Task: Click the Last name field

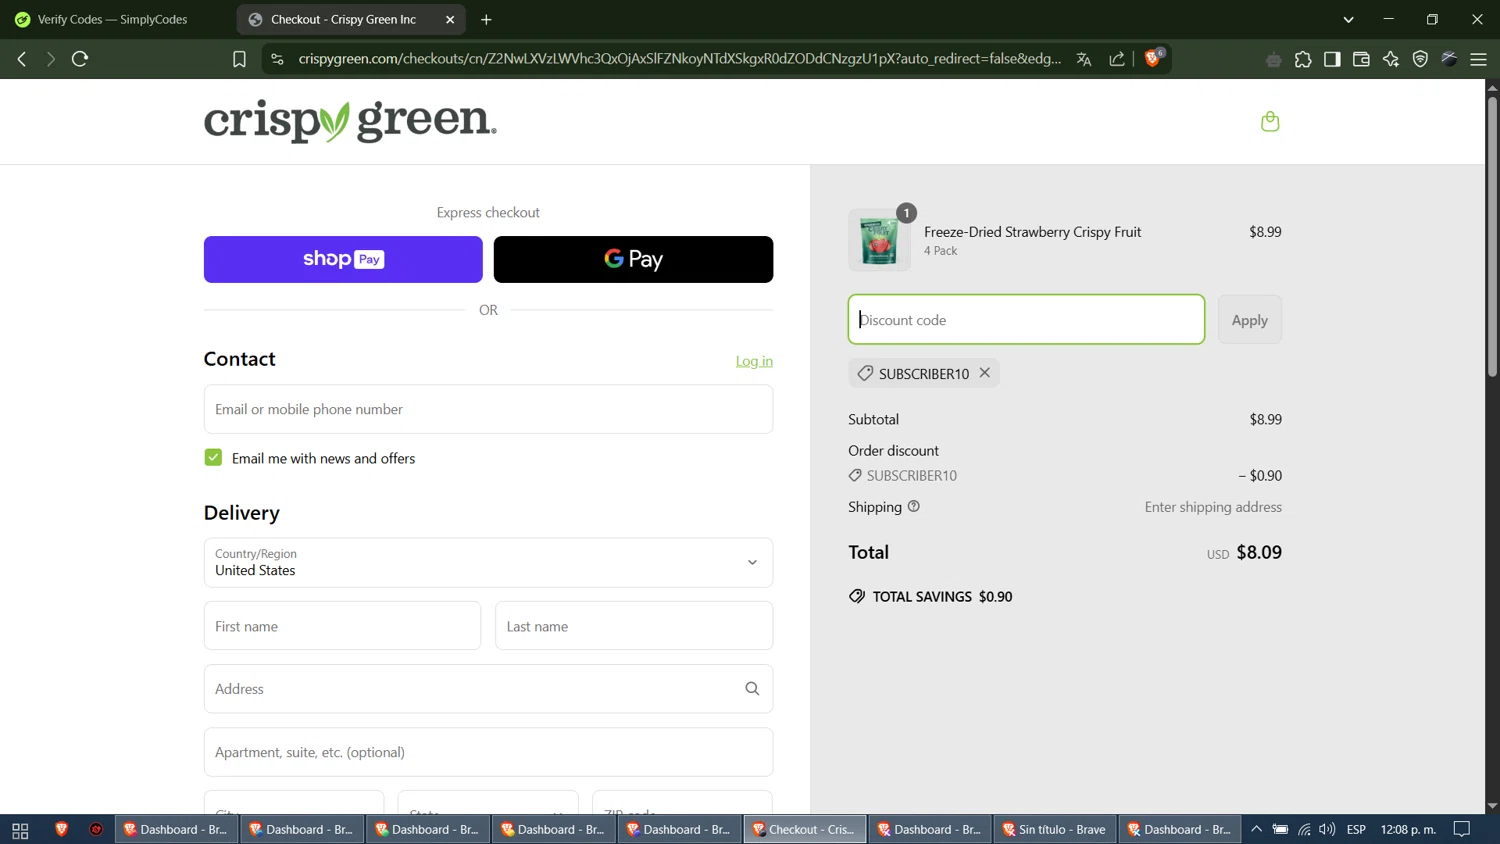Action: (x=634, y=626)
